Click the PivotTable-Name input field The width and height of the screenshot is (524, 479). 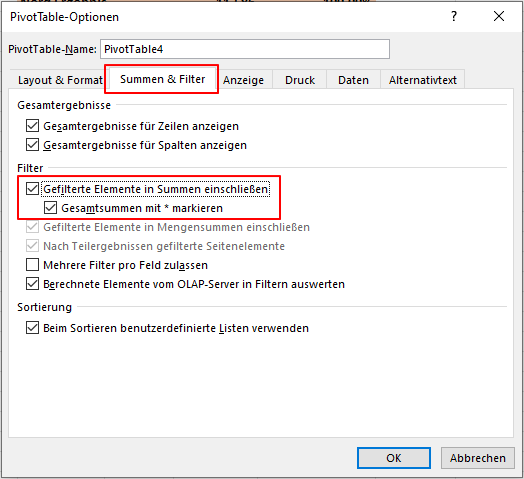pos(245,49)
